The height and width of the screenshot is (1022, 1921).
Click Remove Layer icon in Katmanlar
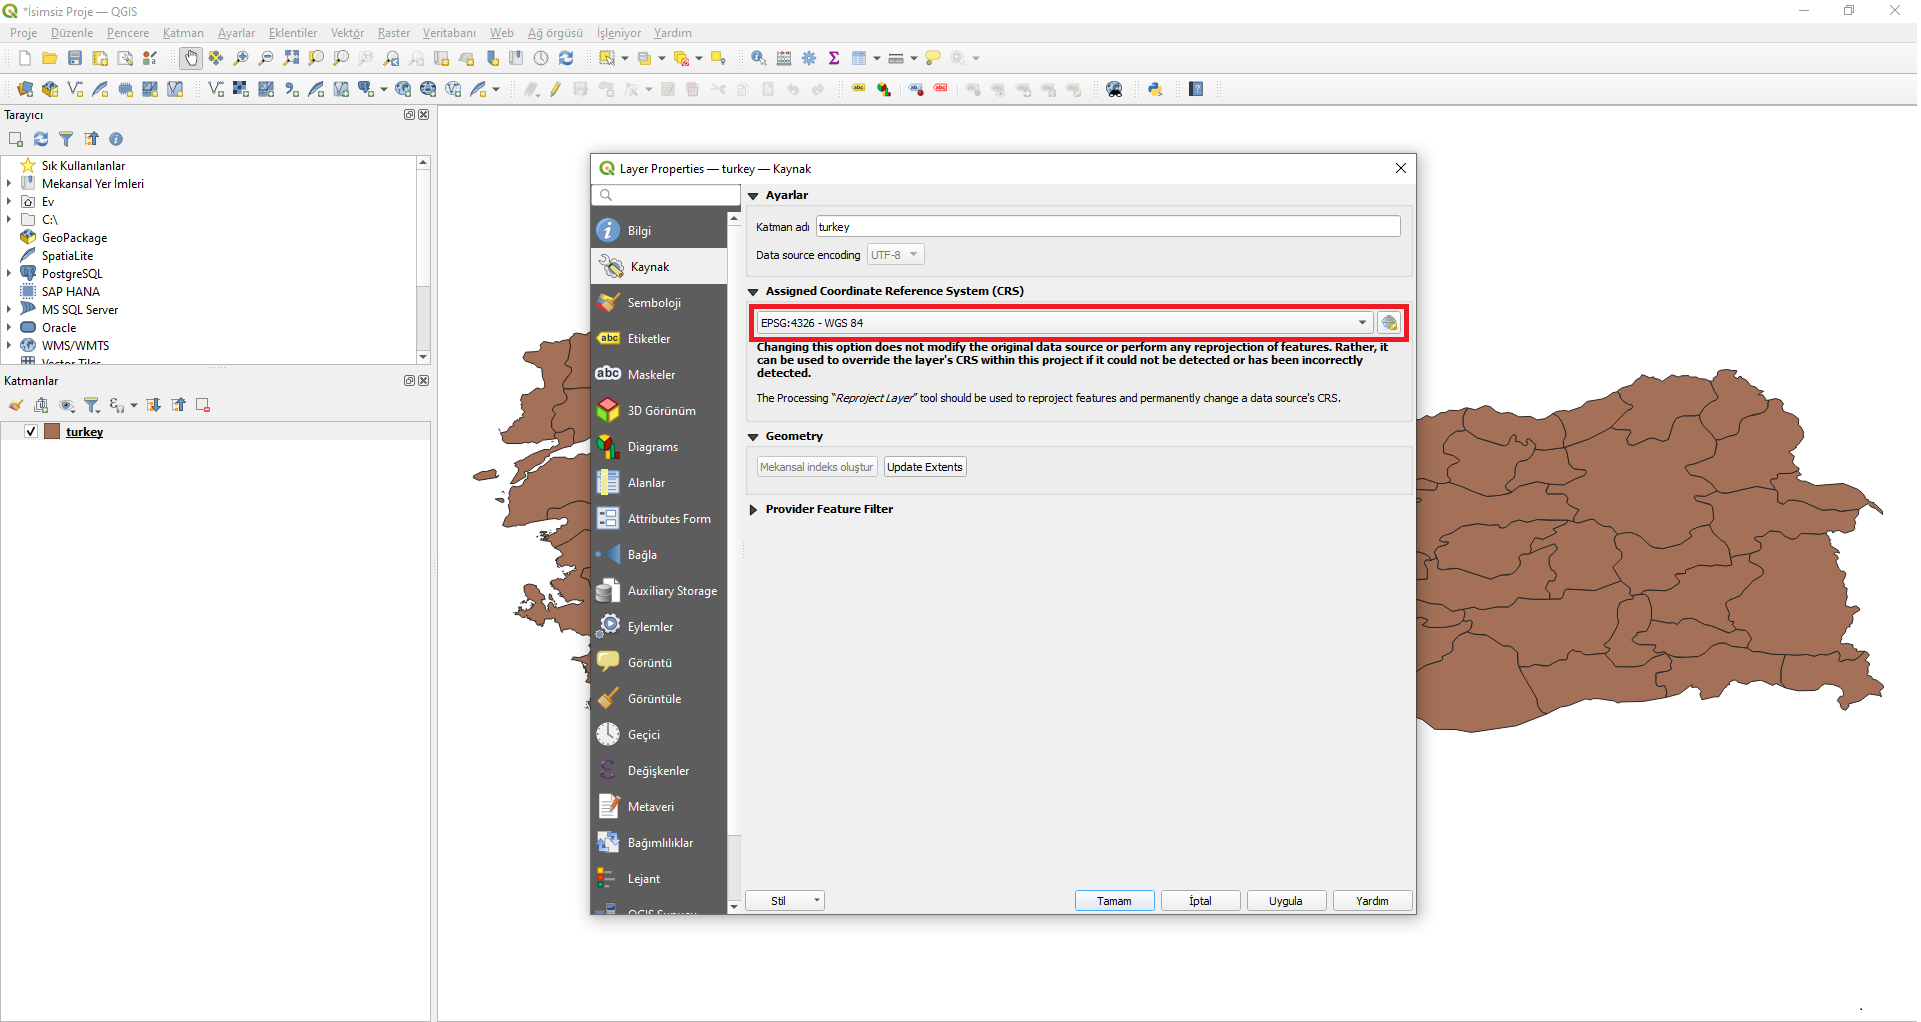point(203,405)
